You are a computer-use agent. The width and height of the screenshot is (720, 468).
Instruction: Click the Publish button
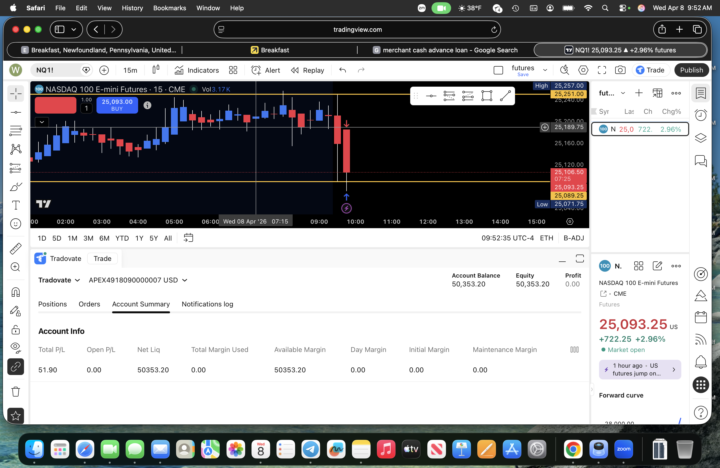[692, 70]
